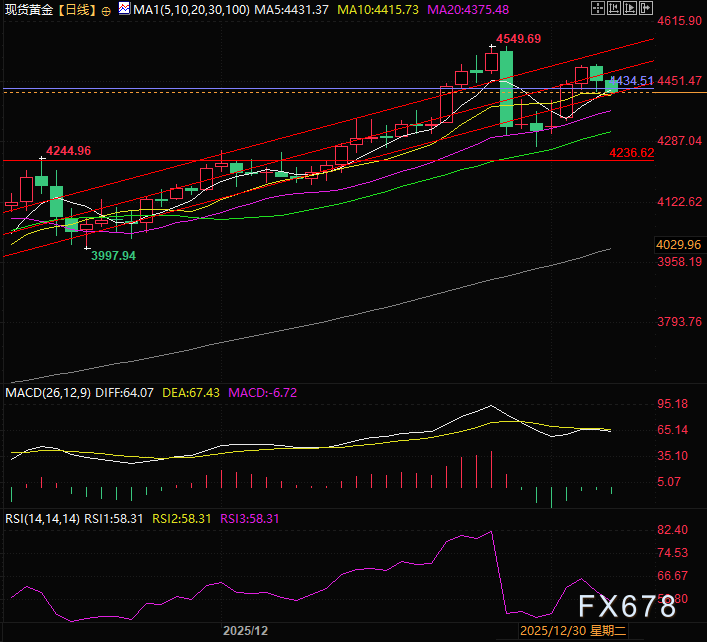Viewport: 707px width, 642px height.
Task: Open the indicator chart icon before MA1
Action: [124, 10]
